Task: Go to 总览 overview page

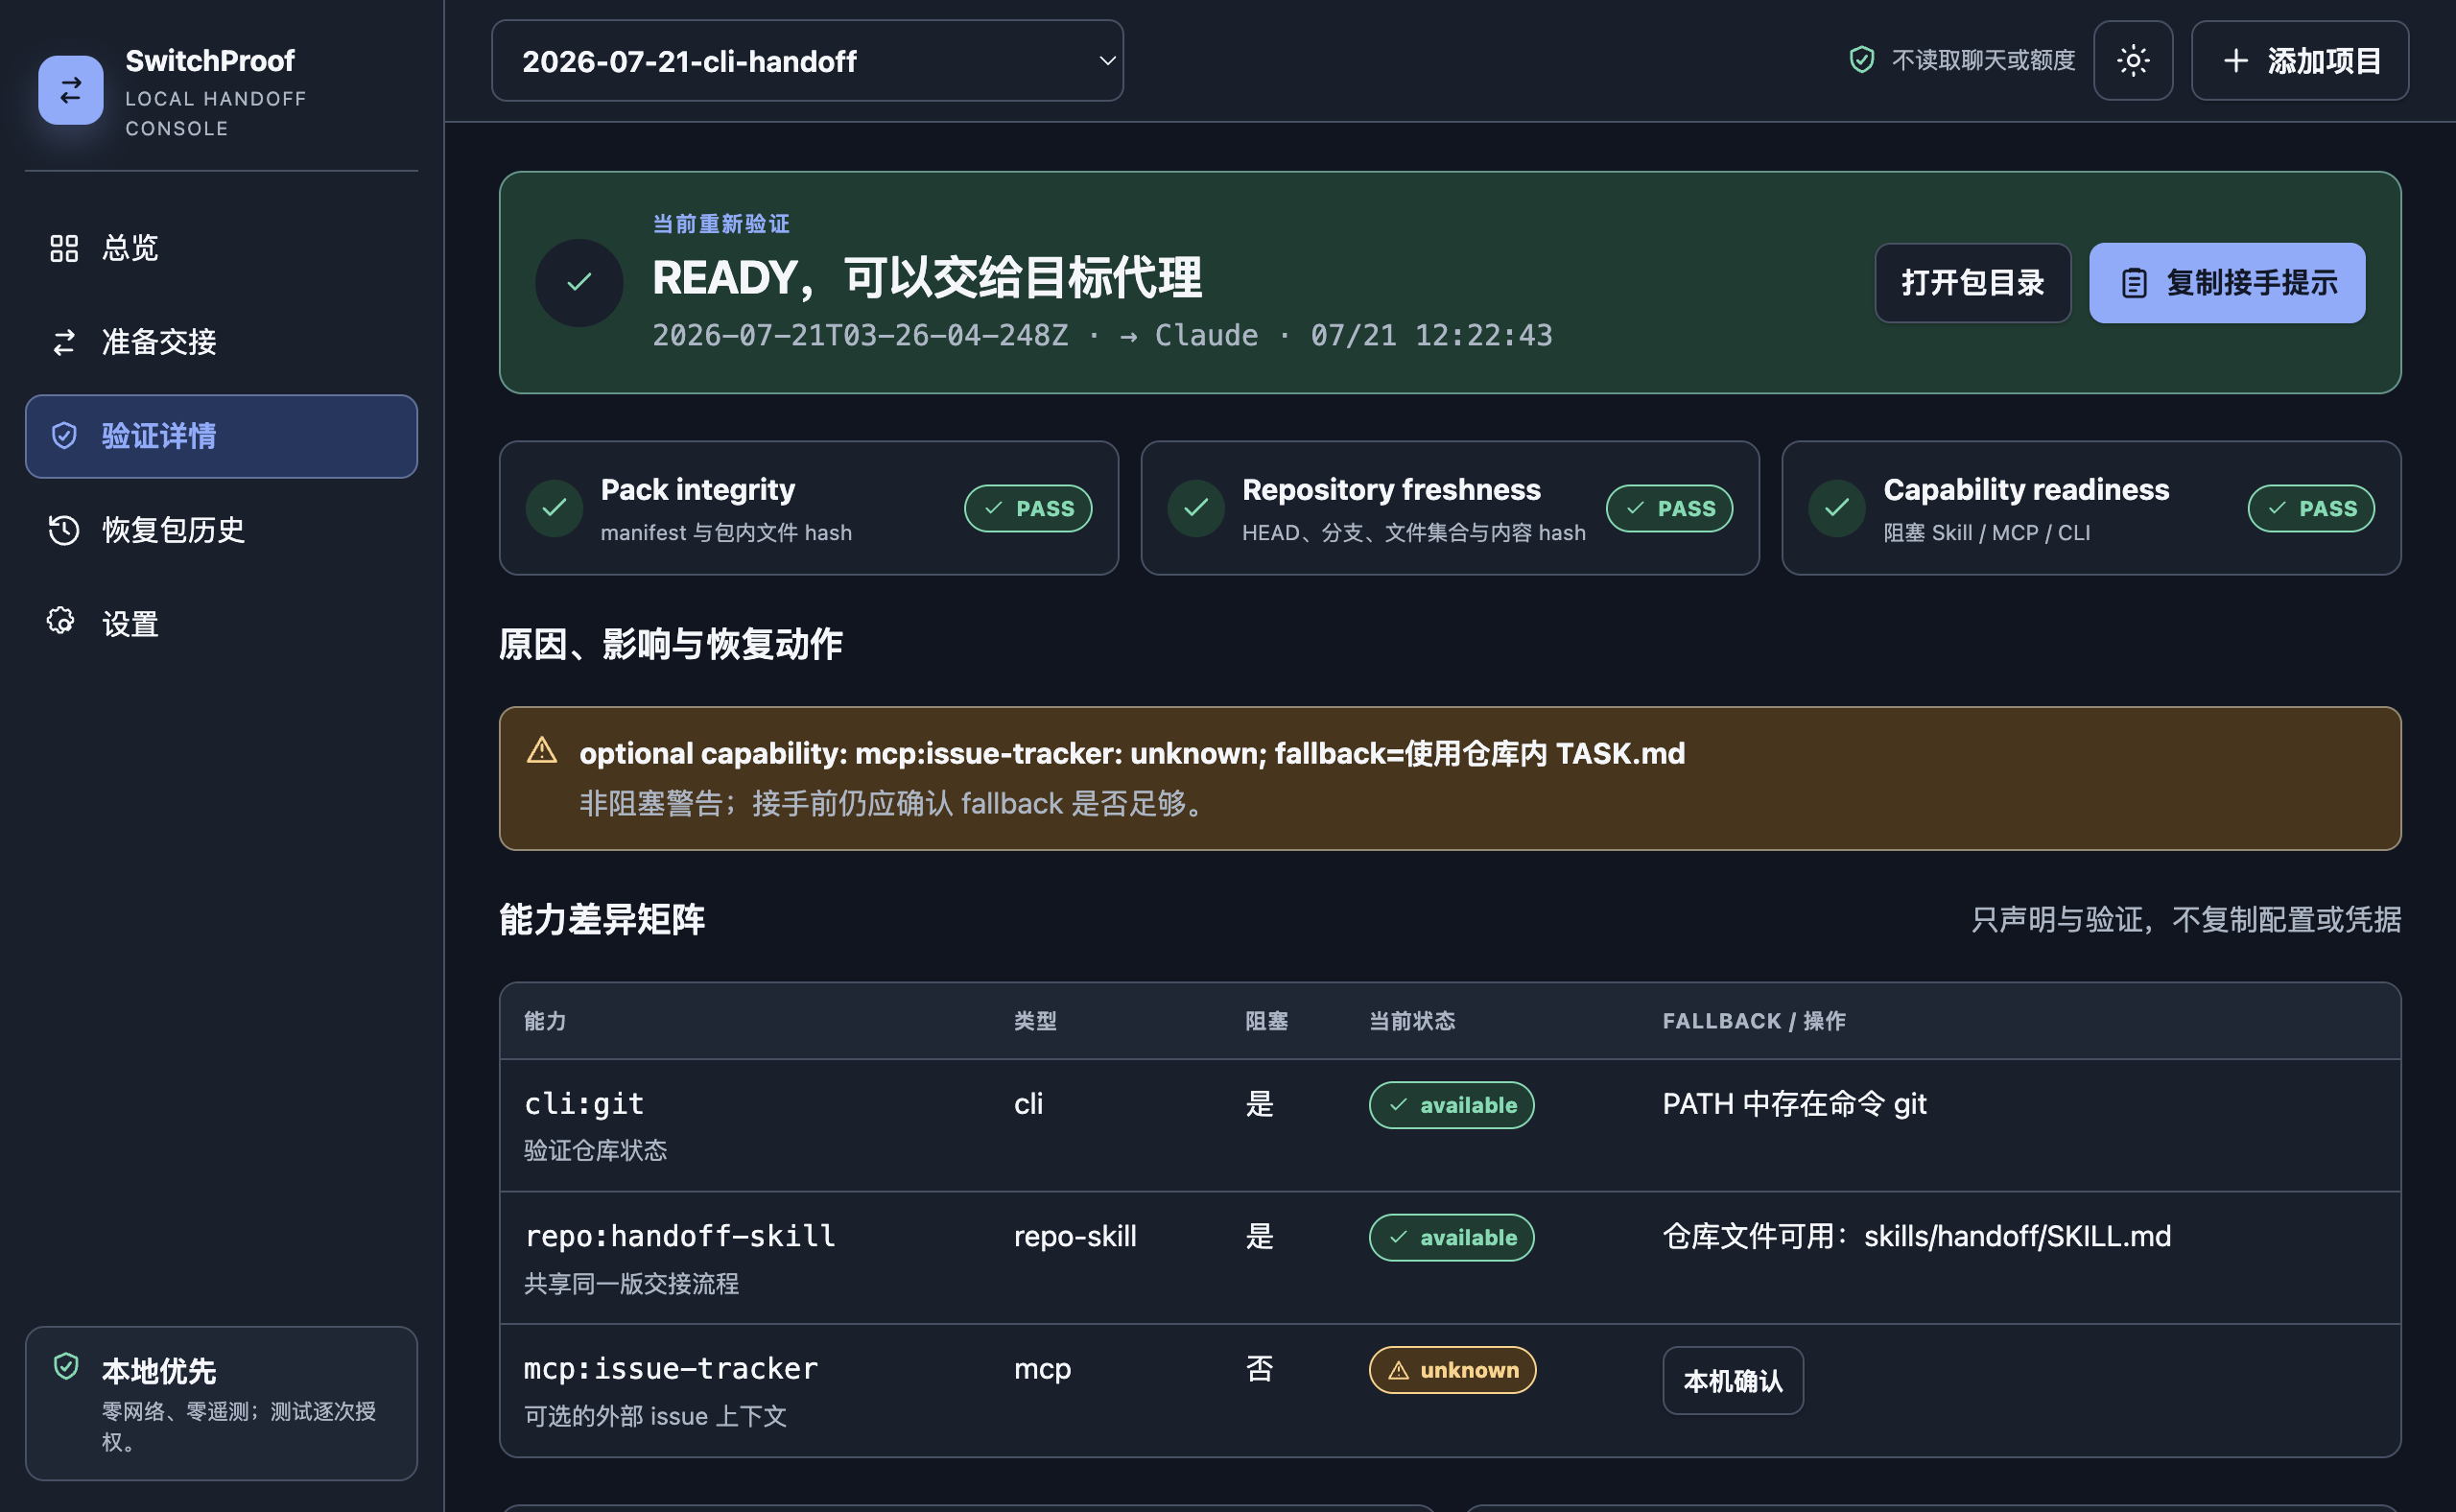Action: [x=221, y=248]
